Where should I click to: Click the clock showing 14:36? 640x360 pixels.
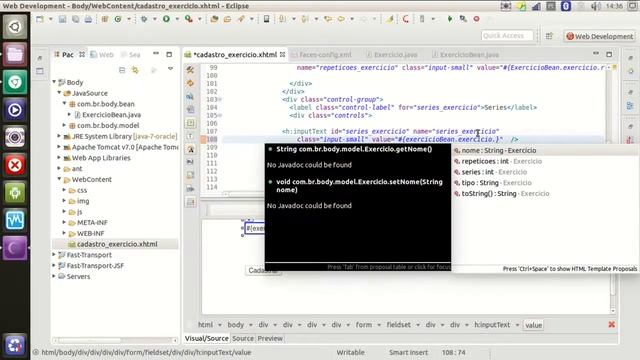tap(614, 6)
